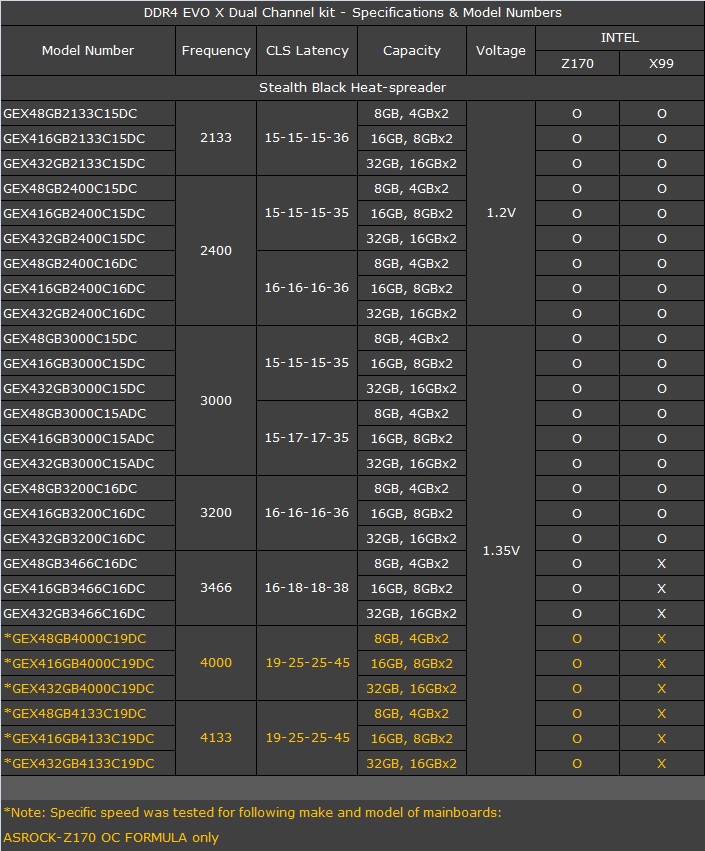The width and height of the screenshot is (705, 851).
Task: Select the yellow *GEX48GB4000C19DC model
Action: 75,639
